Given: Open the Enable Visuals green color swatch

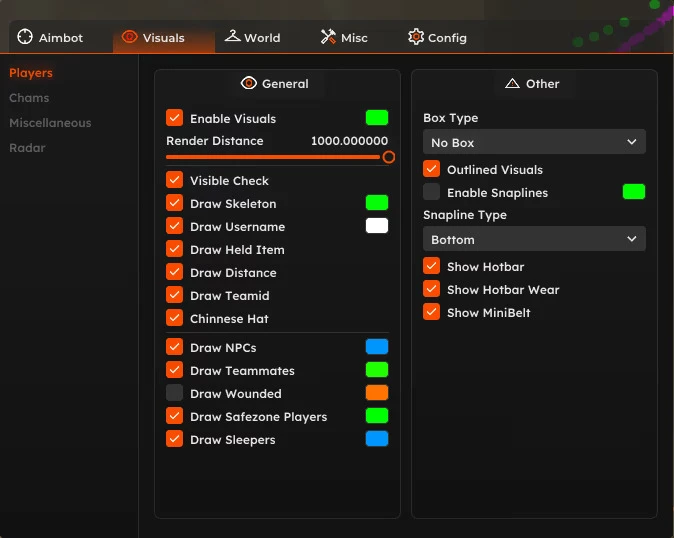Looking at the screenshot, I should tap(377, 118).
